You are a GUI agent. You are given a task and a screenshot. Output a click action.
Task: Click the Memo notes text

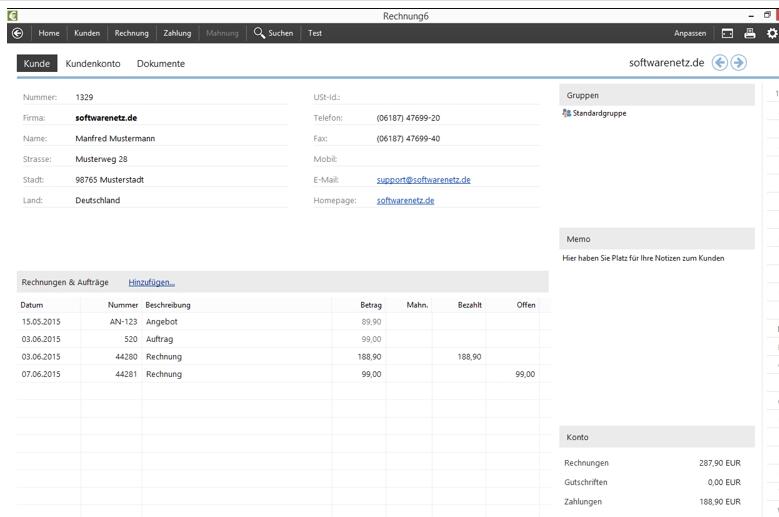(643, 258)
